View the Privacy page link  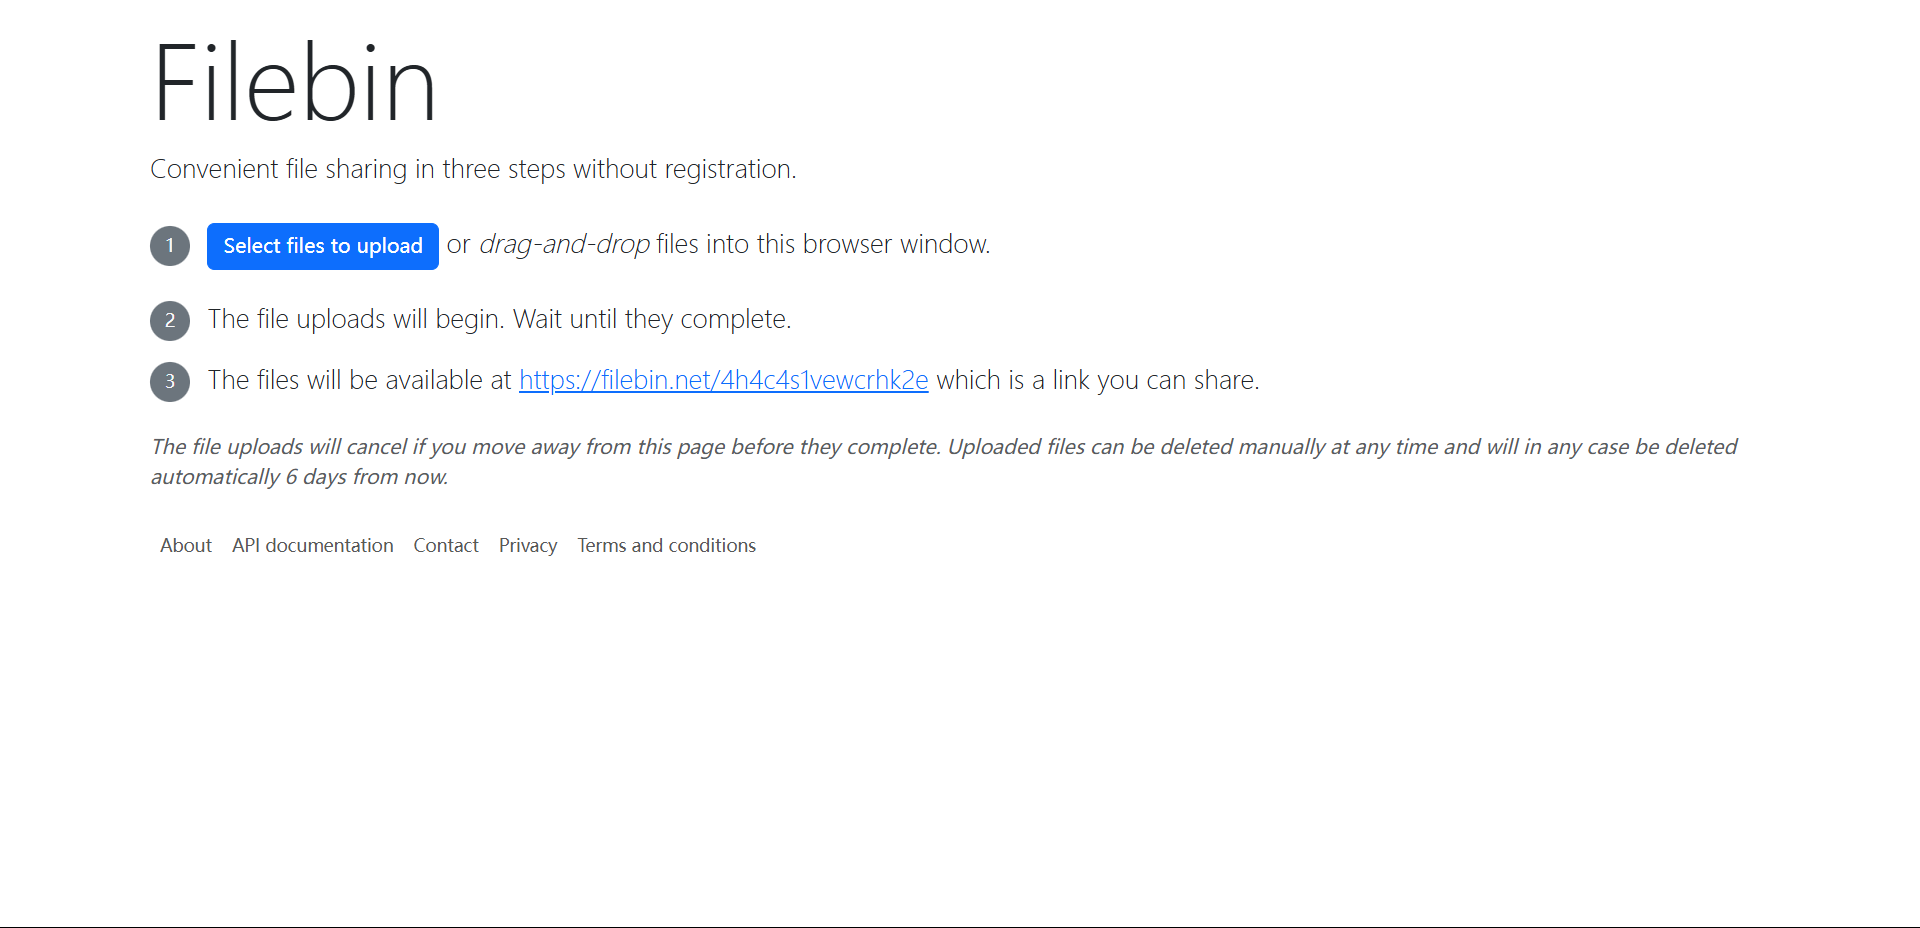point(528,546)
